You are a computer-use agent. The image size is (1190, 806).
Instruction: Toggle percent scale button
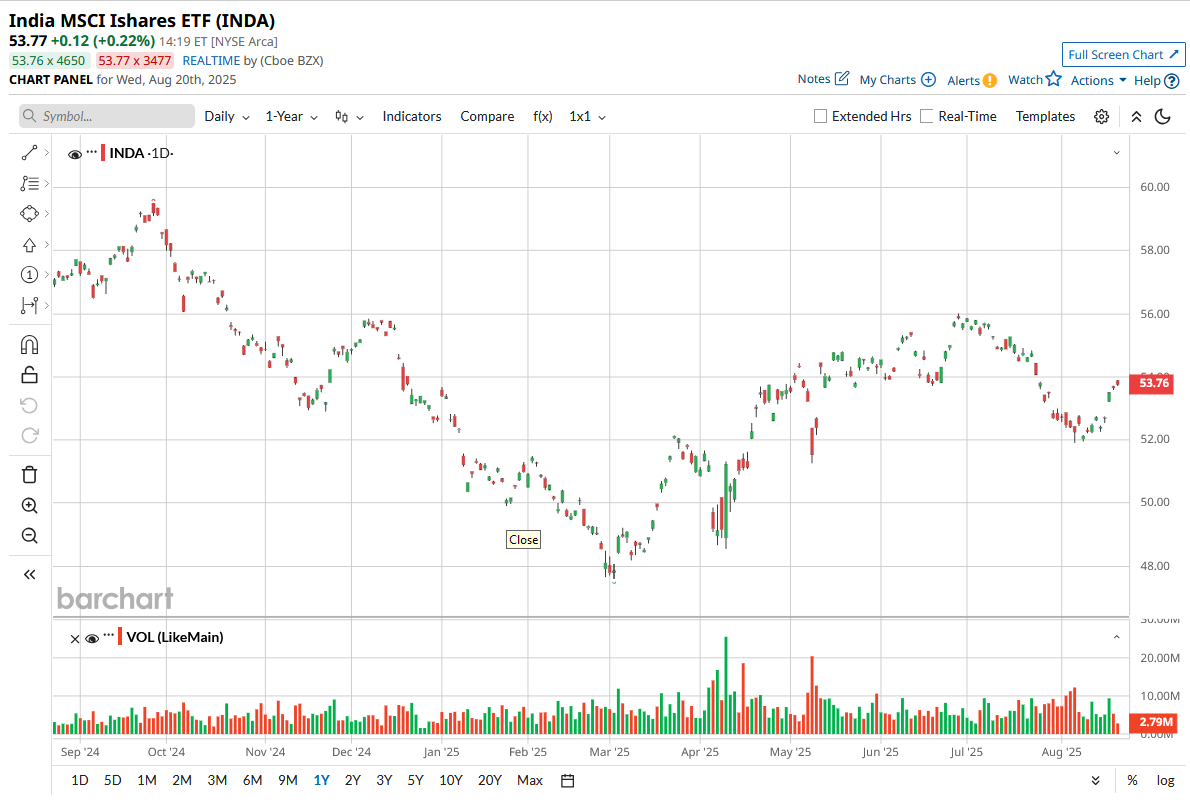[x=1132, y=781]
